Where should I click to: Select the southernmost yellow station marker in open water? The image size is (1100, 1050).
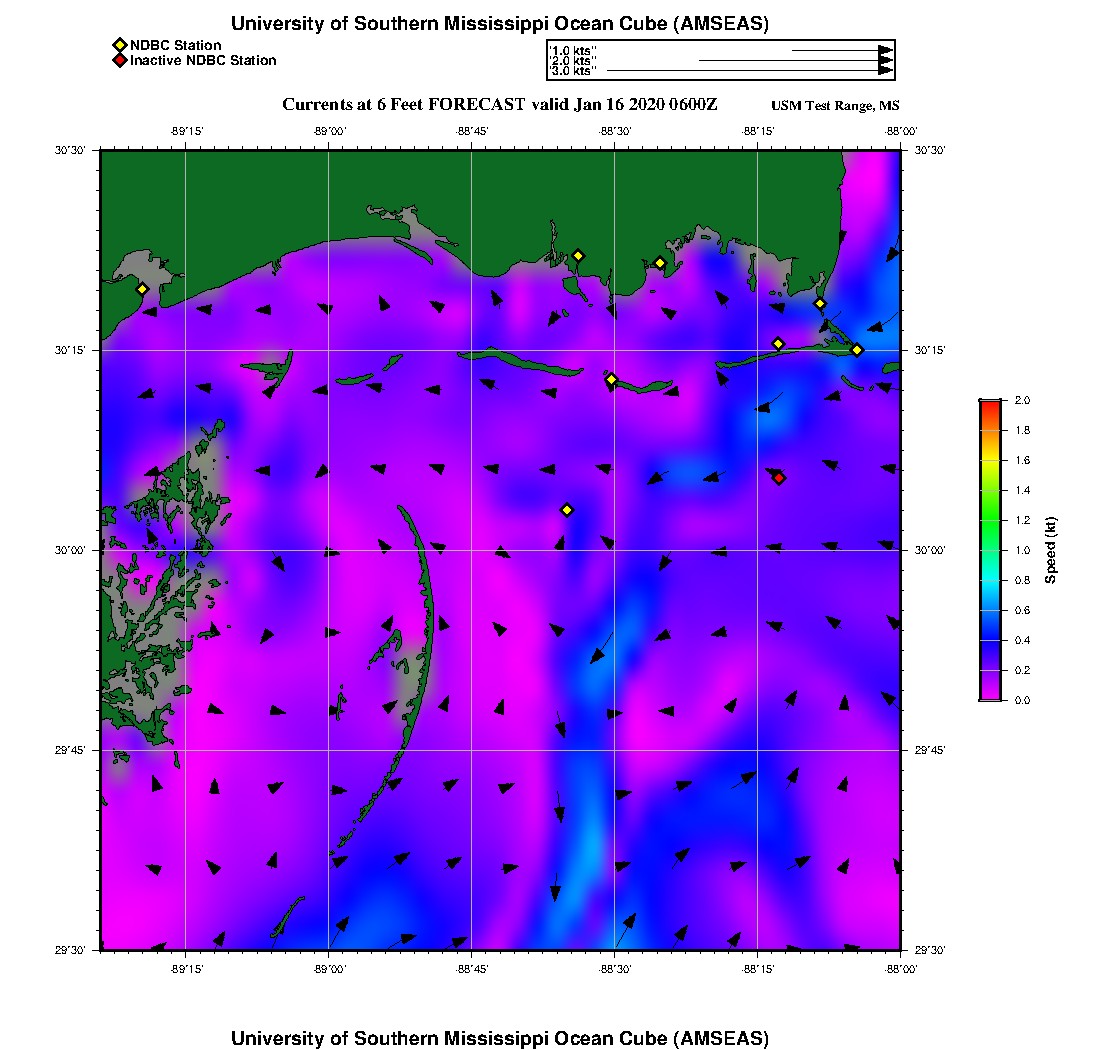pyautogui.click(x=567, y=510)
